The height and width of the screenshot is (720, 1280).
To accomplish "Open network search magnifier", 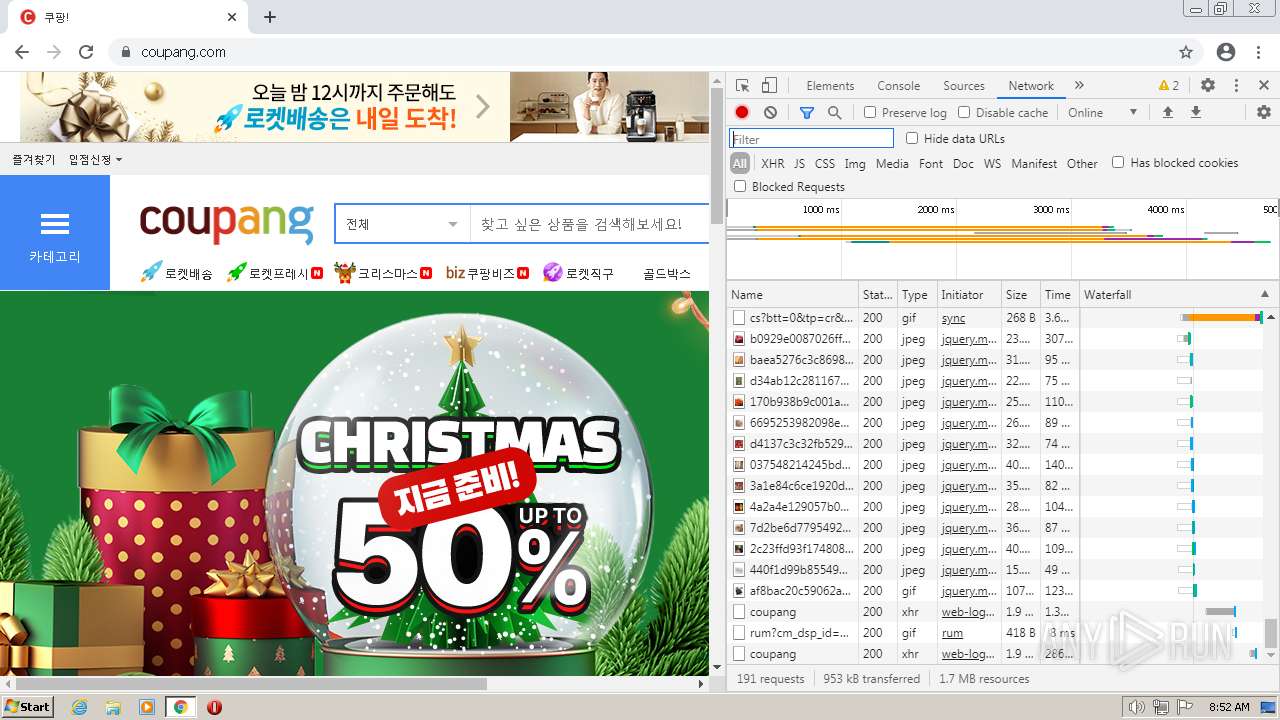I will [834, 113].
